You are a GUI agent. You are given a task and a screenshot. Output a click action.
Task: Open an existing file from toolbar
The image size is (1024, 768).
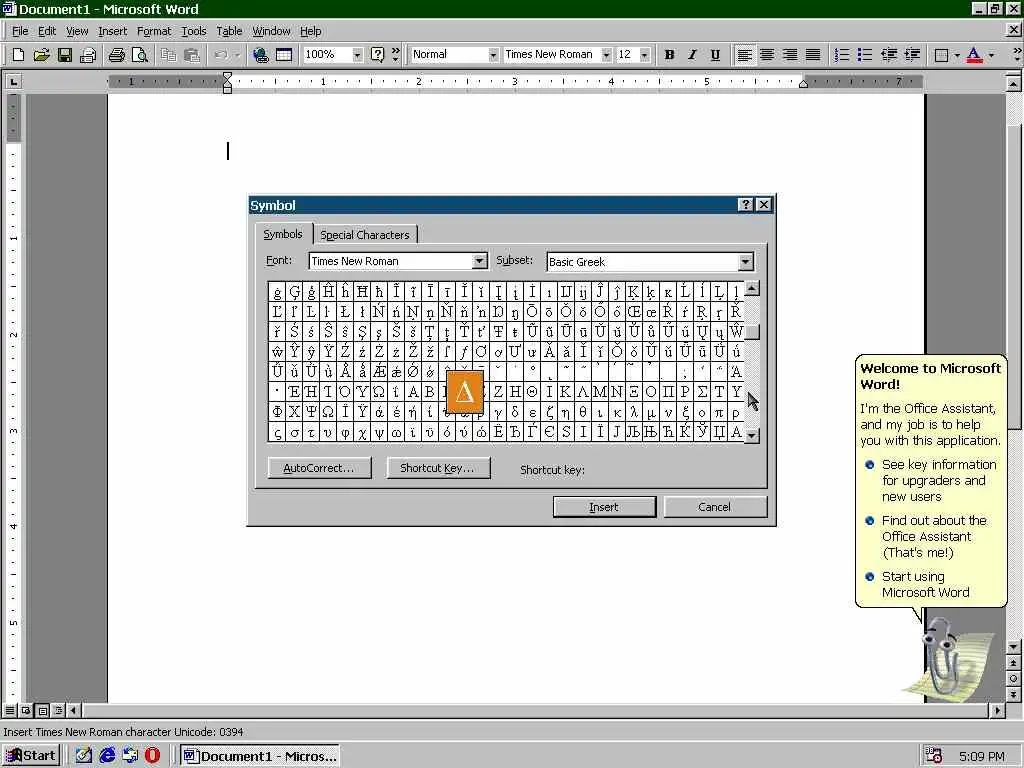tap(41, 55)
